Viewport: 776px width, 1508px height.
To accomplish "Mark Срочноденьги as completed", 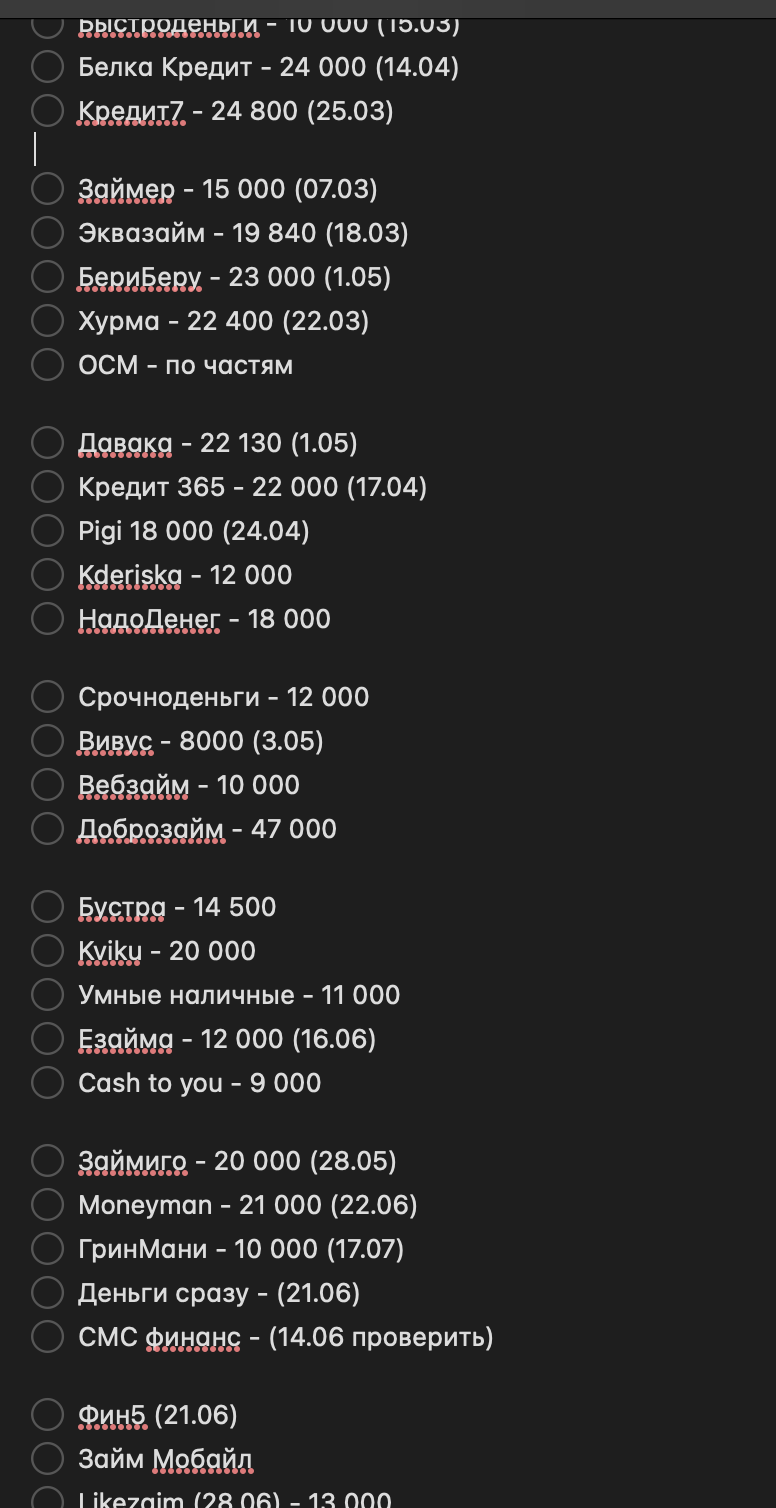I will pyautogui.click(x=47, y=697).
